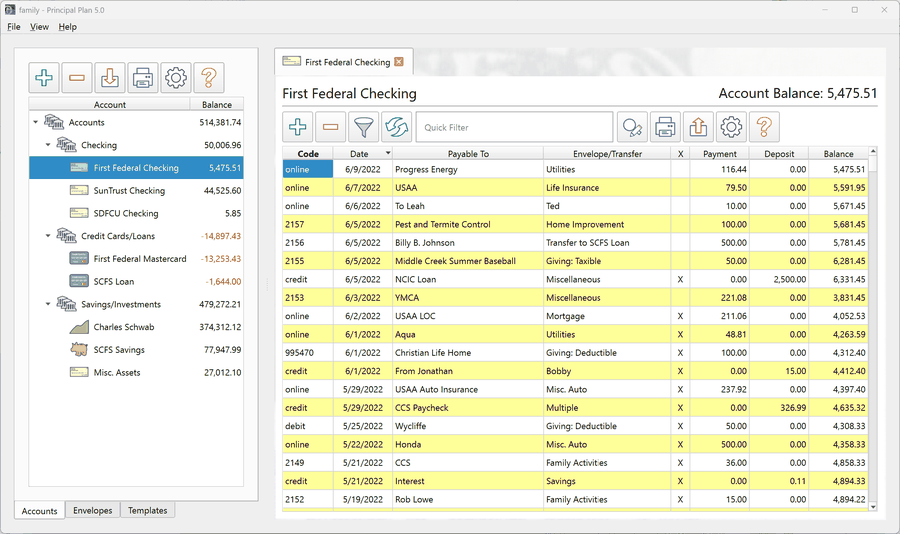Open the sidebar help question mark icon
This screenshot has width=900, height=534.
click(x=209, y=78)
